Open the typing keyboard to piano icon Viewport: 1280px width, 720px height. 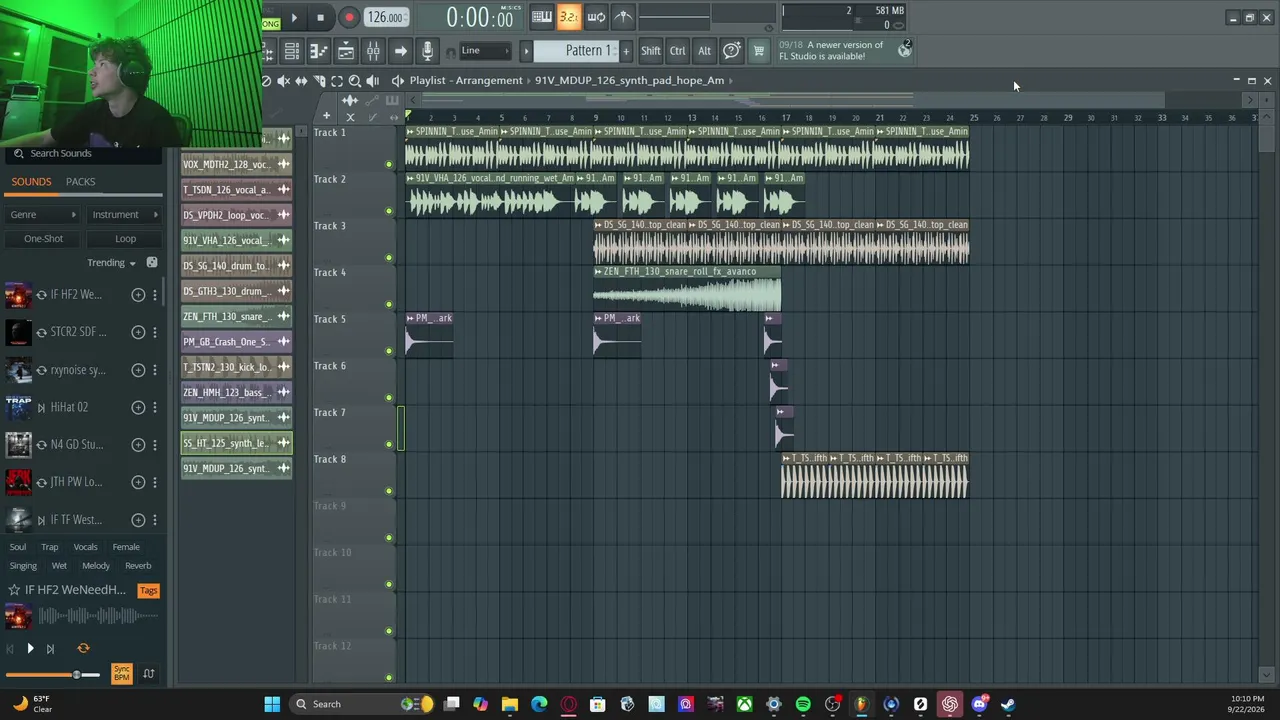(x=542, y=16)
